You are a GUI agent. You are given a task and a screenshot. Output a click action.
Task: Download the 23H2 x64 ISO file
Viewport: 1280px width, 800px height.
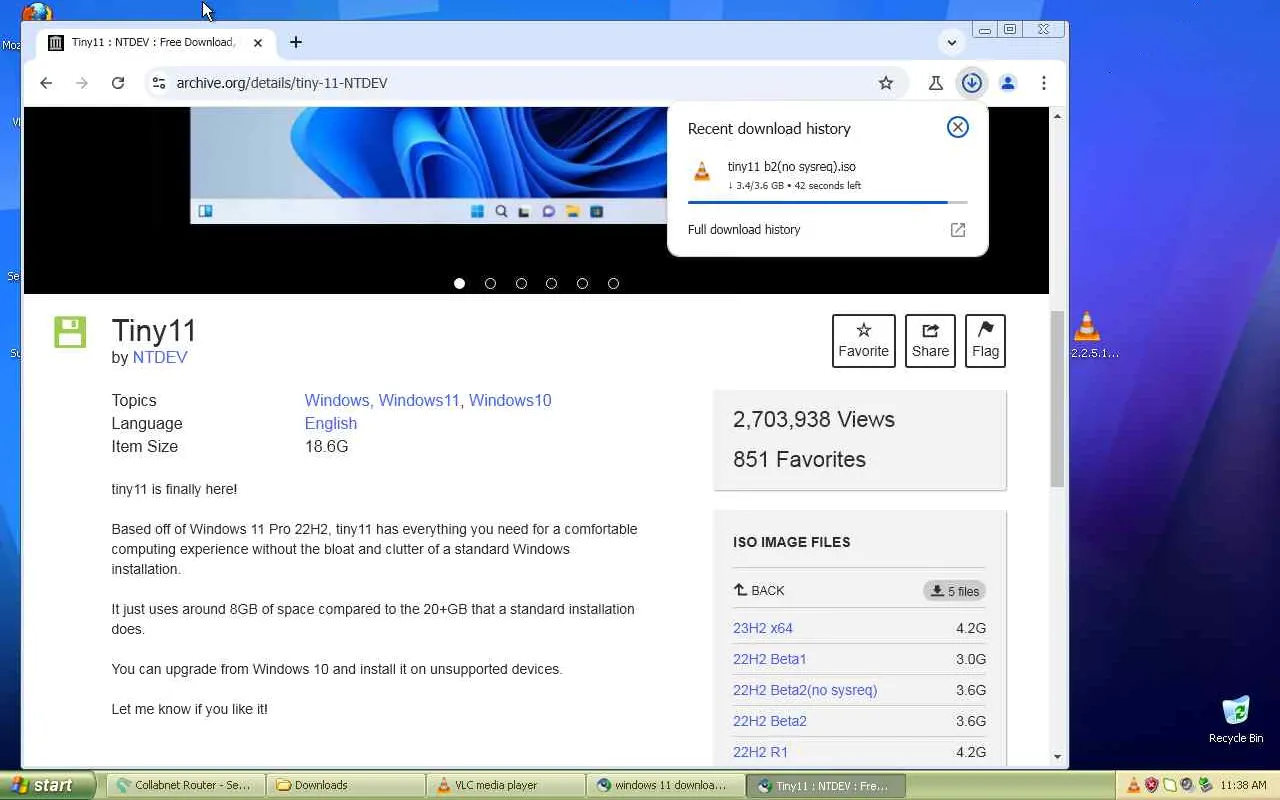point(763,628)
